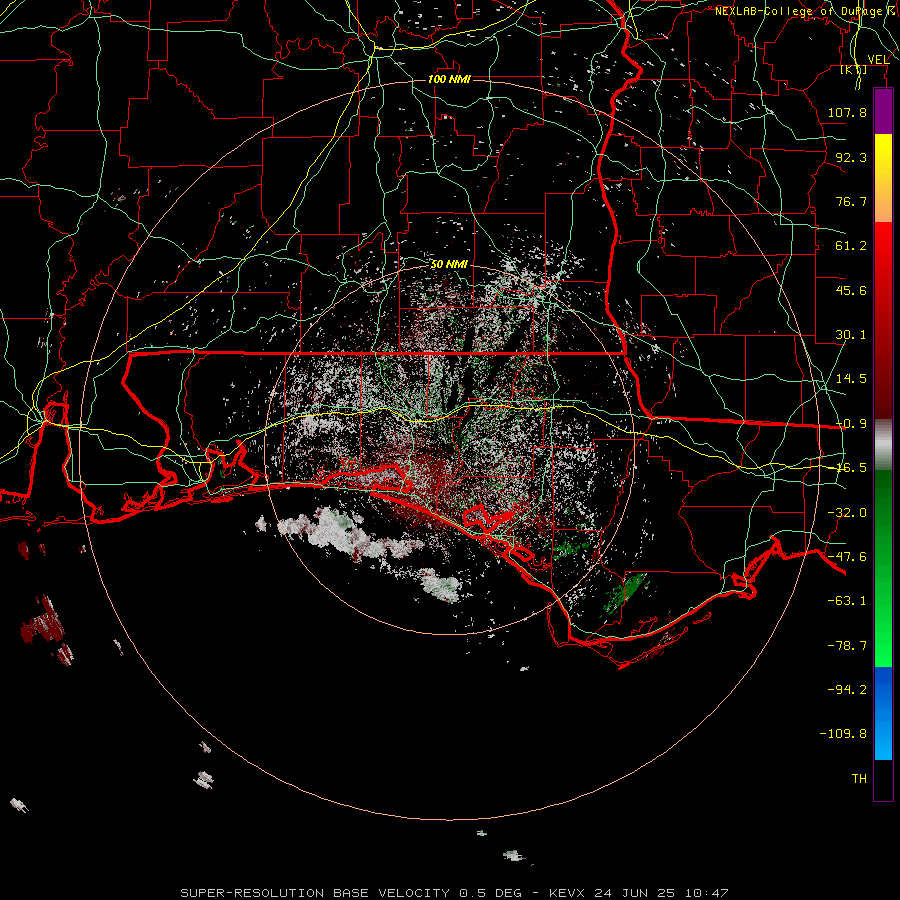Viewport: 900px width, 900px height.
Task: Click the -32.0 legend value
Action: [847, 513]
